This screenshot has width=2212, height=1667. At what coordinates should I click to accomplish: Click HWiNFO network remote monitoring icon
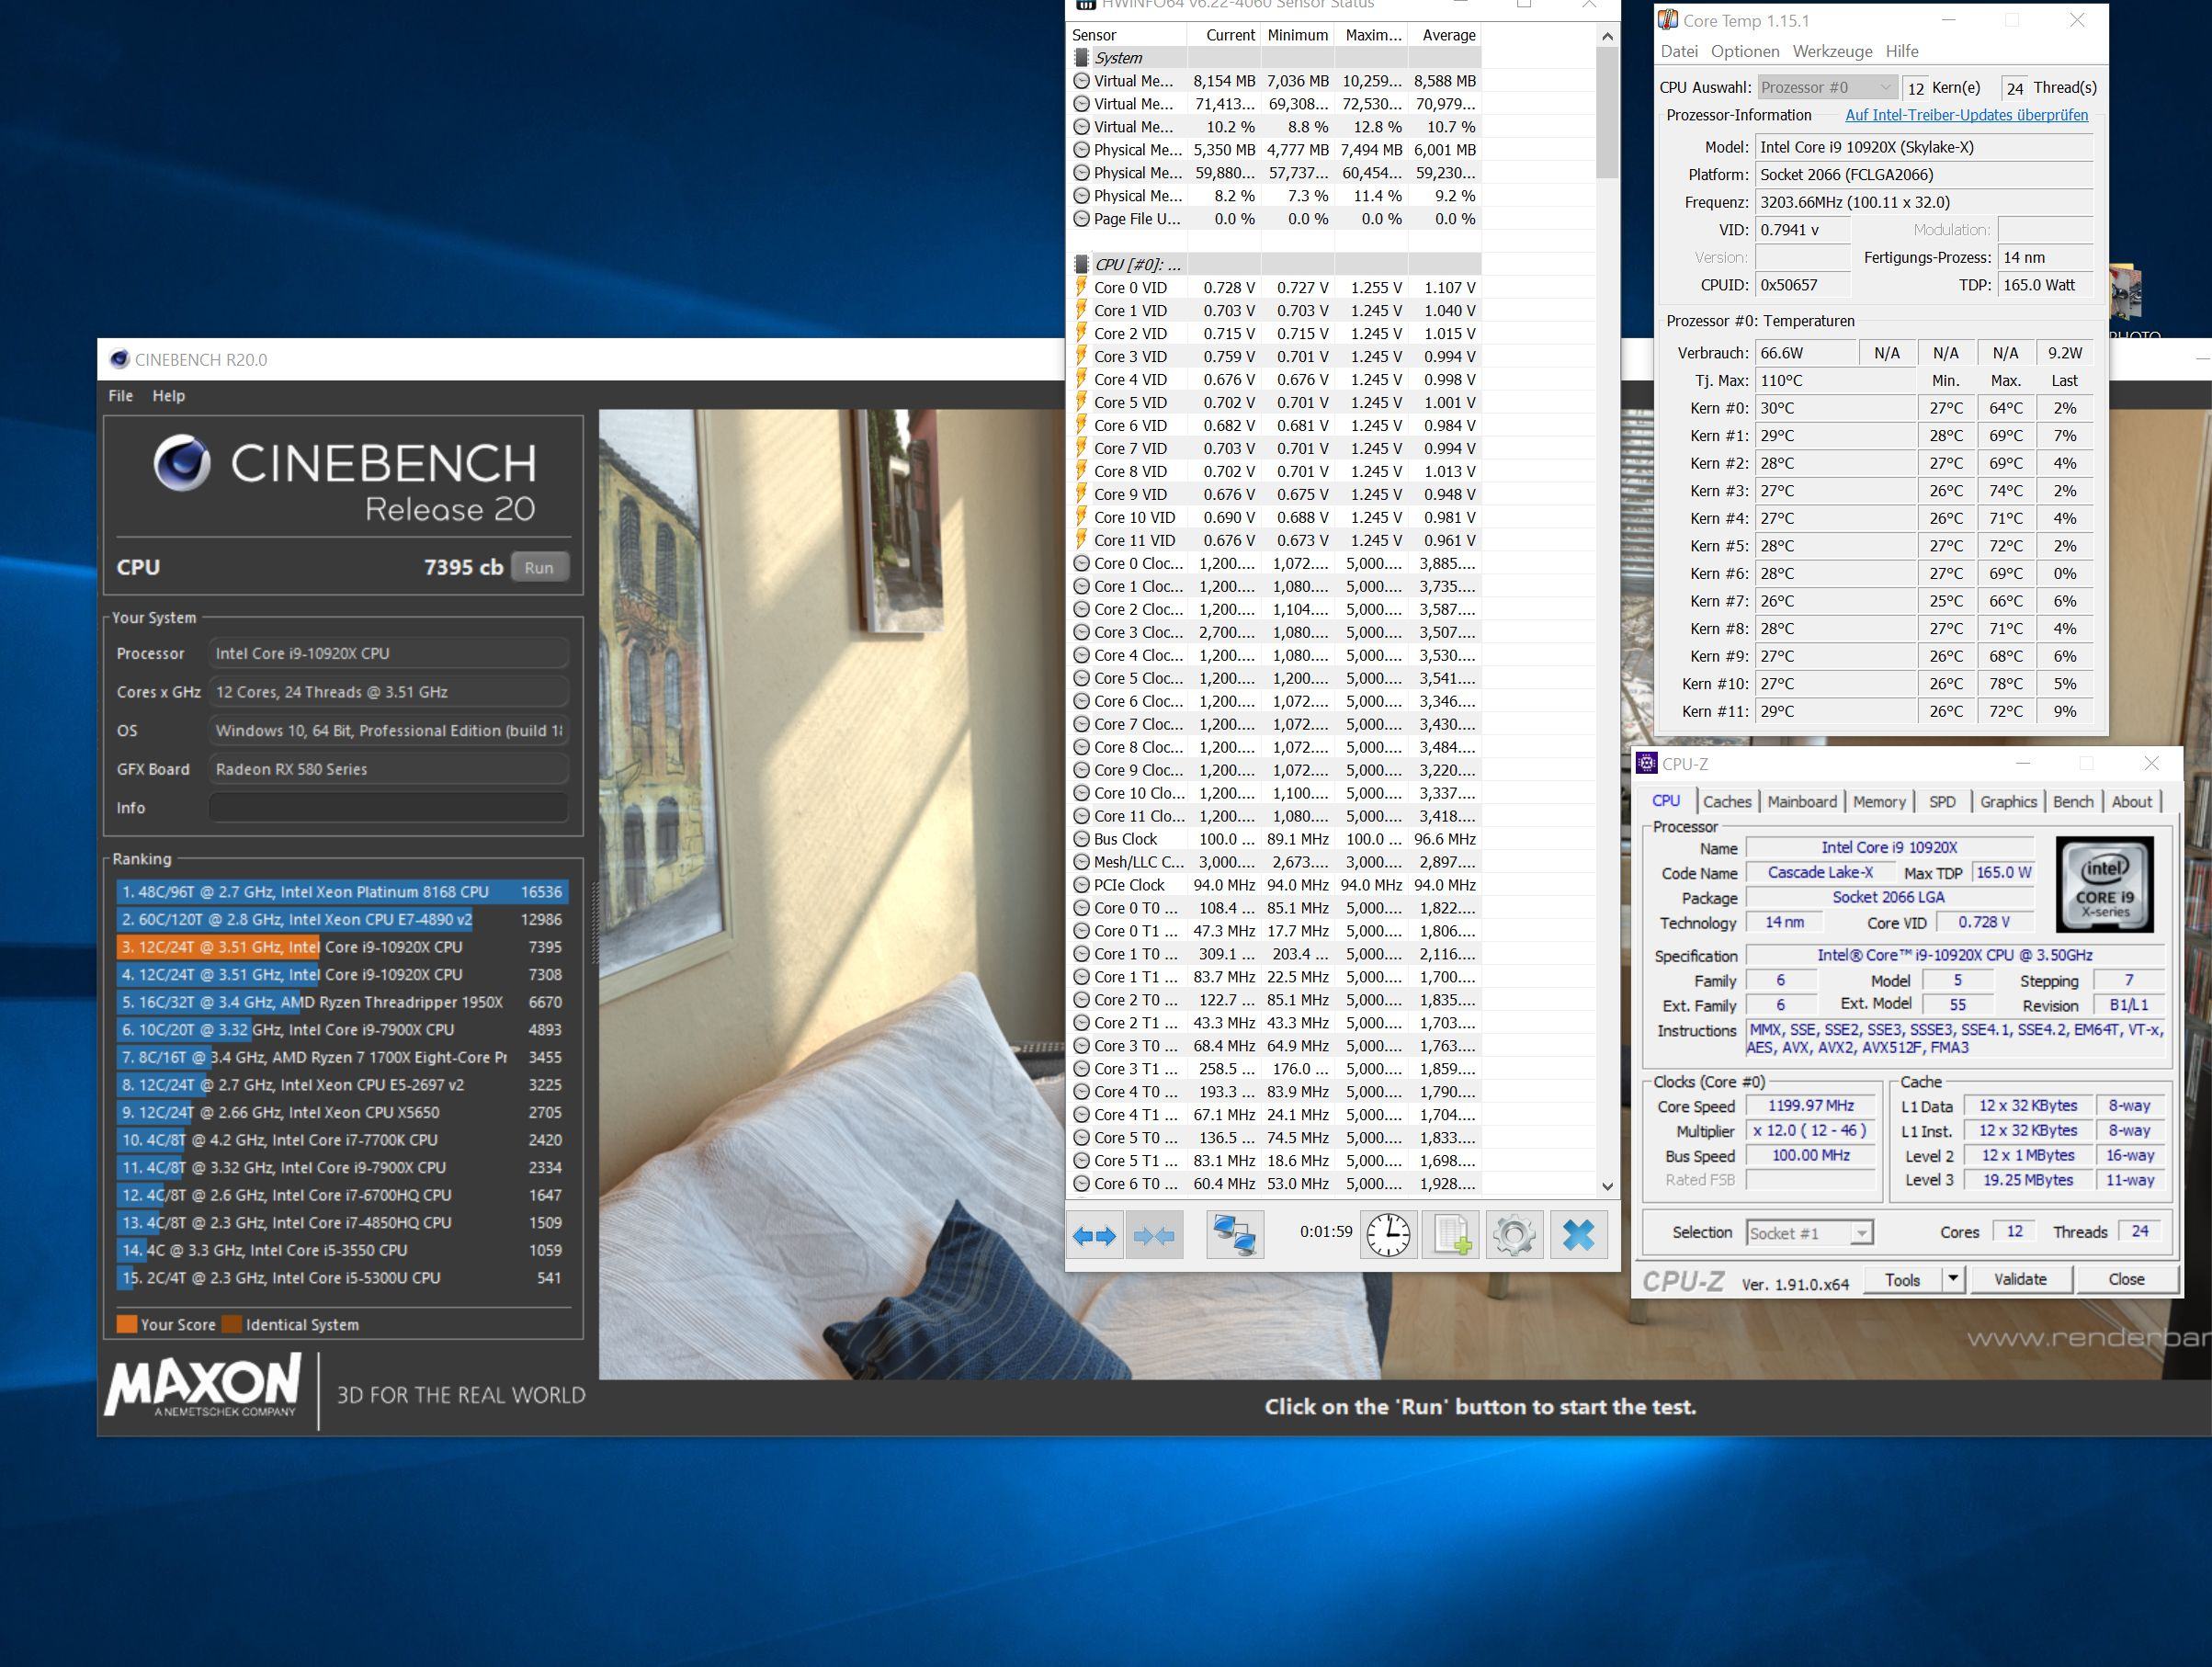[1235, 1236]
